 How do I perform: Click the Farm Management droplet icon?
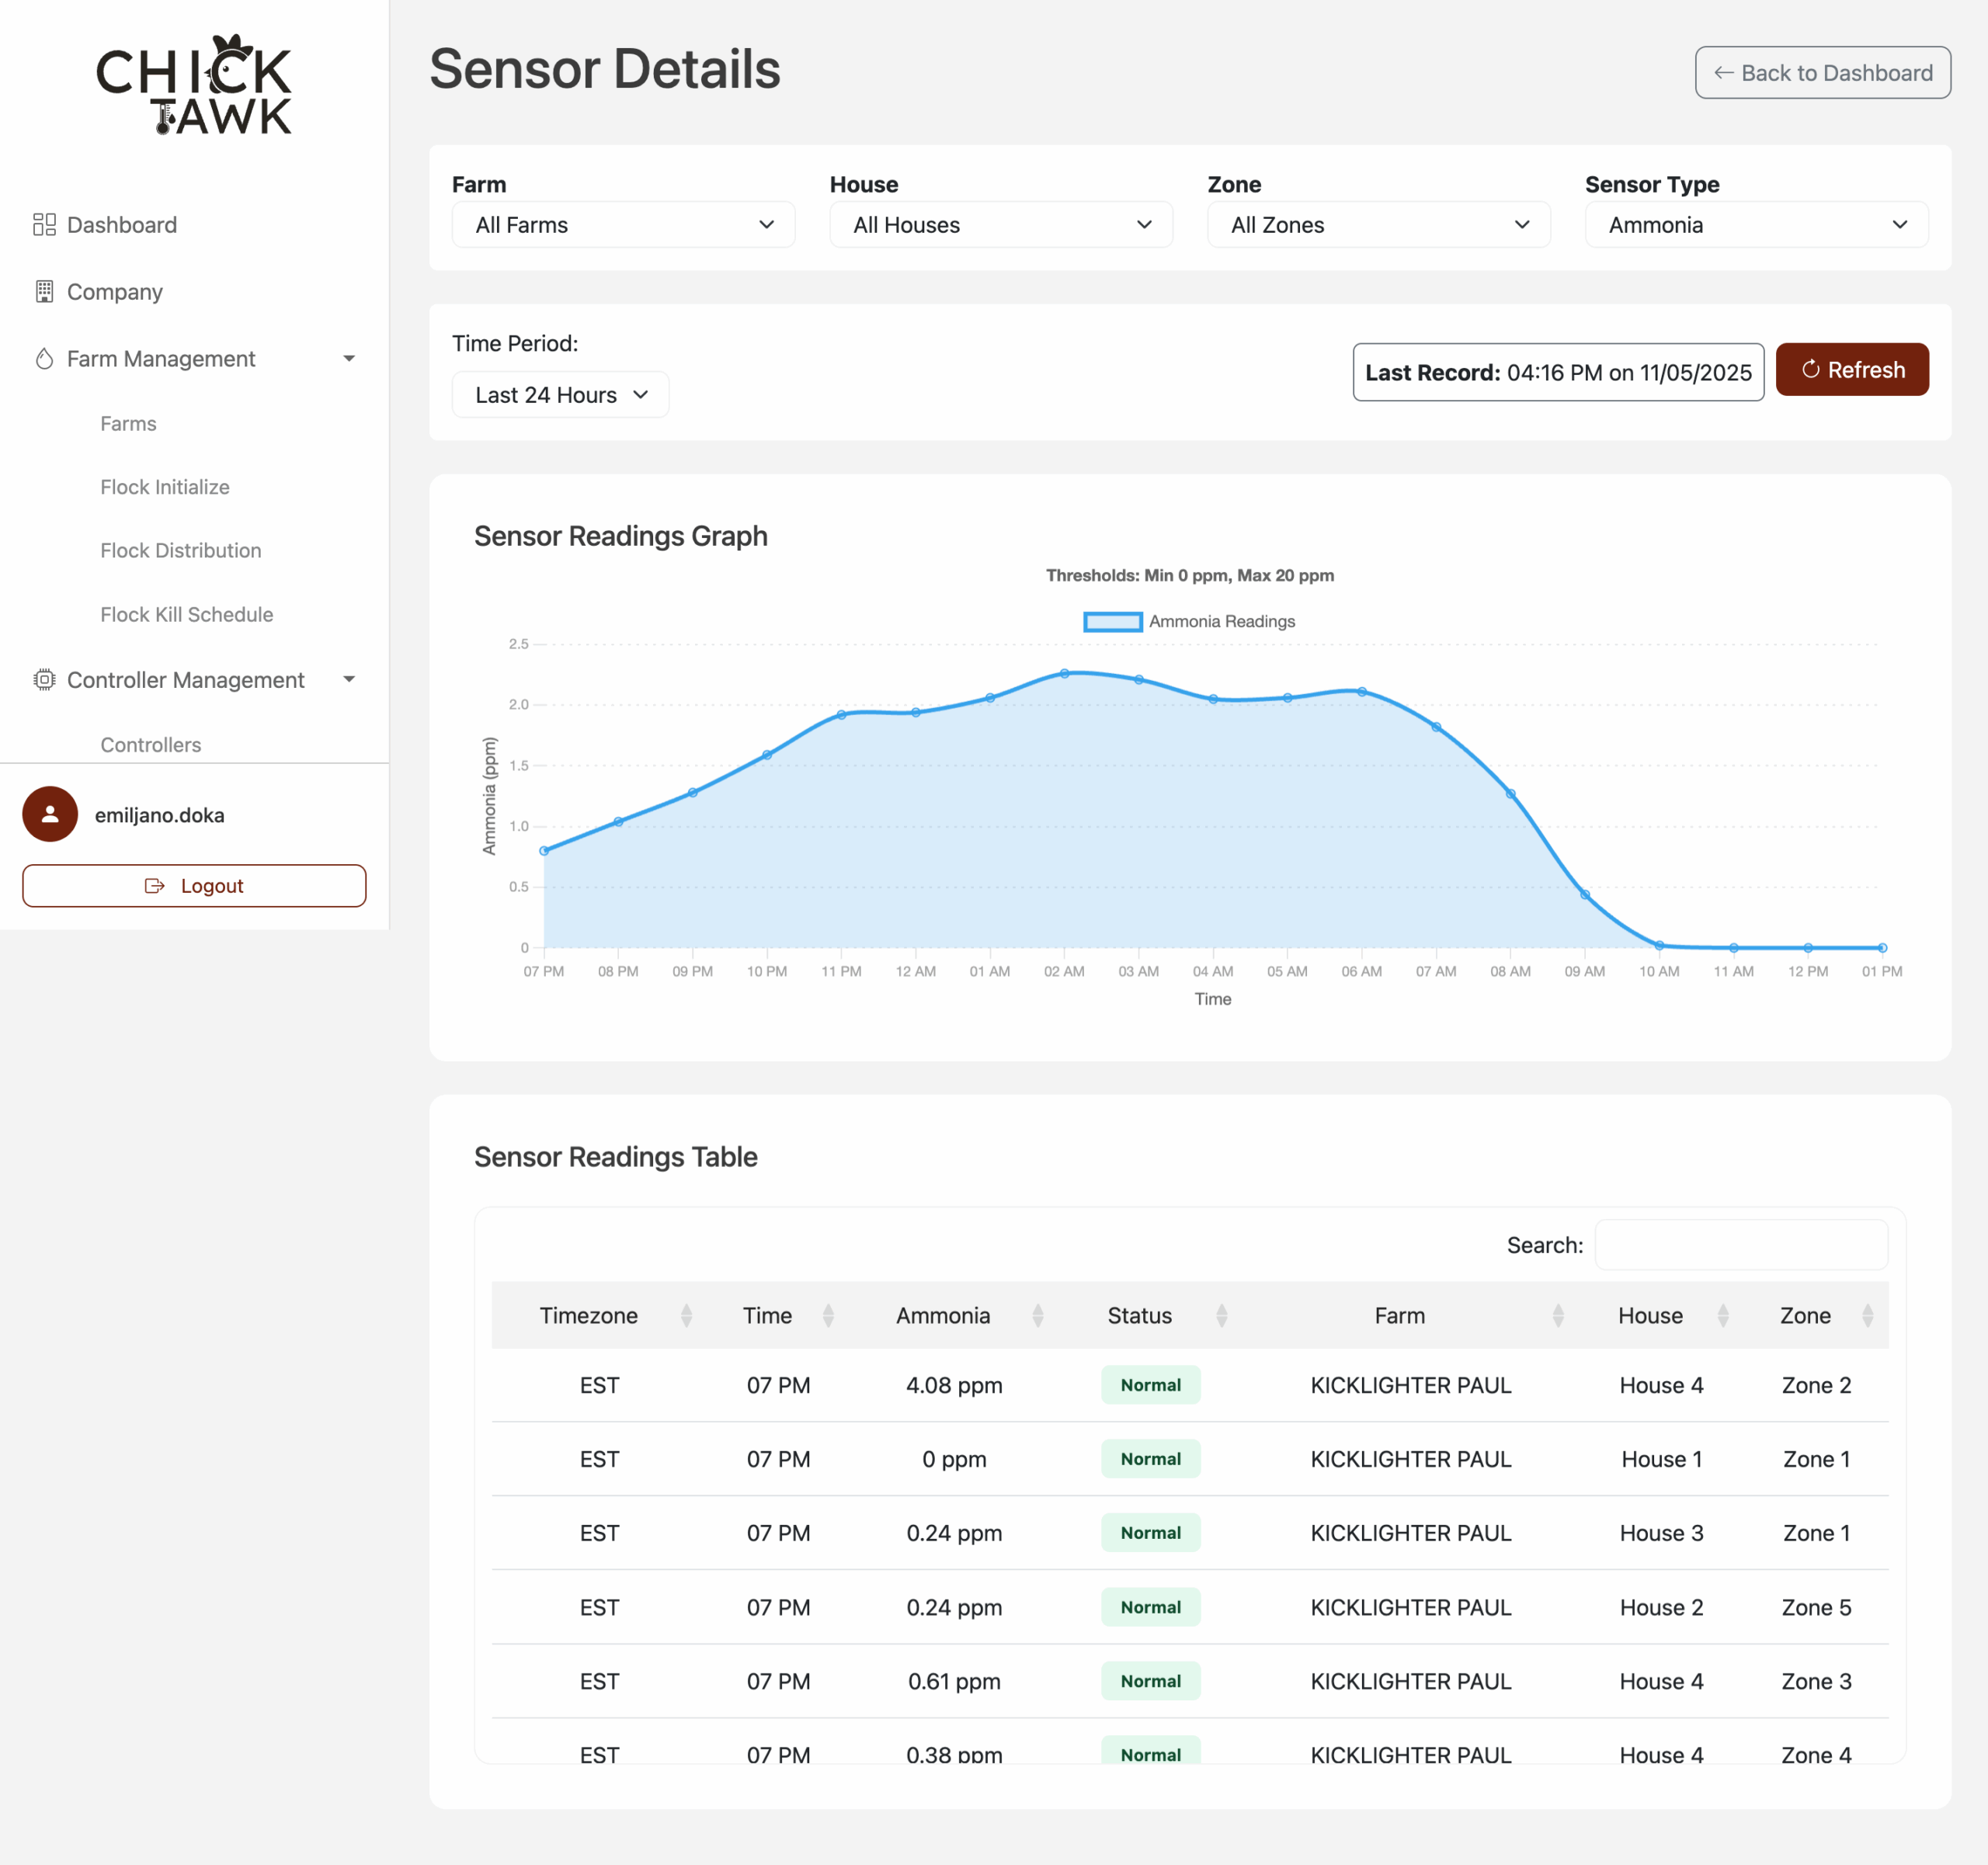pos(44,358)
